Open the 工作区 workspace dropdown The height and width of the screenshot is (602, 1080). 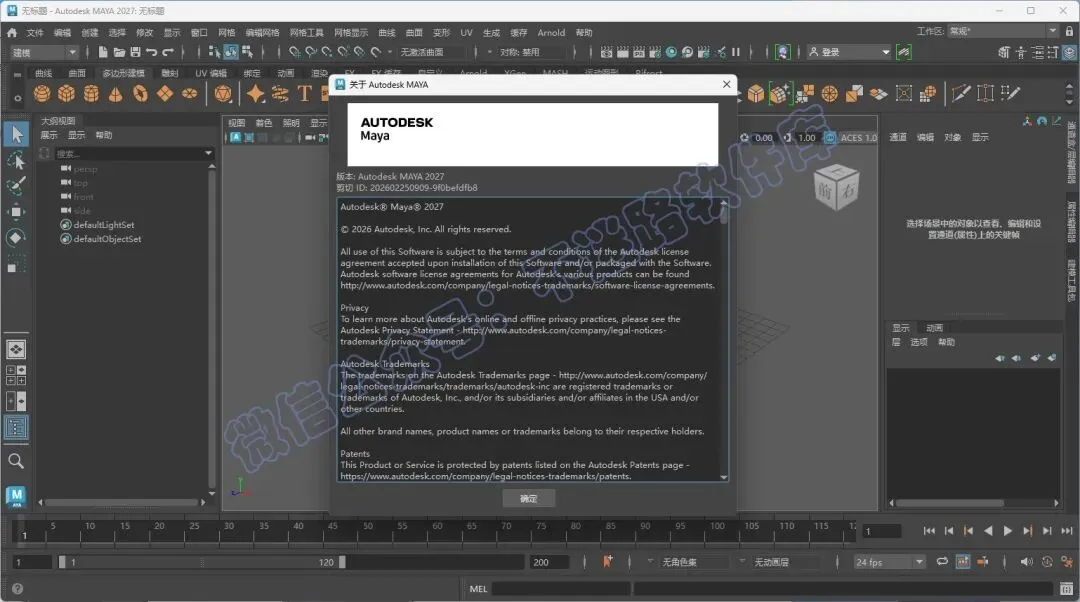point(1003,31)
